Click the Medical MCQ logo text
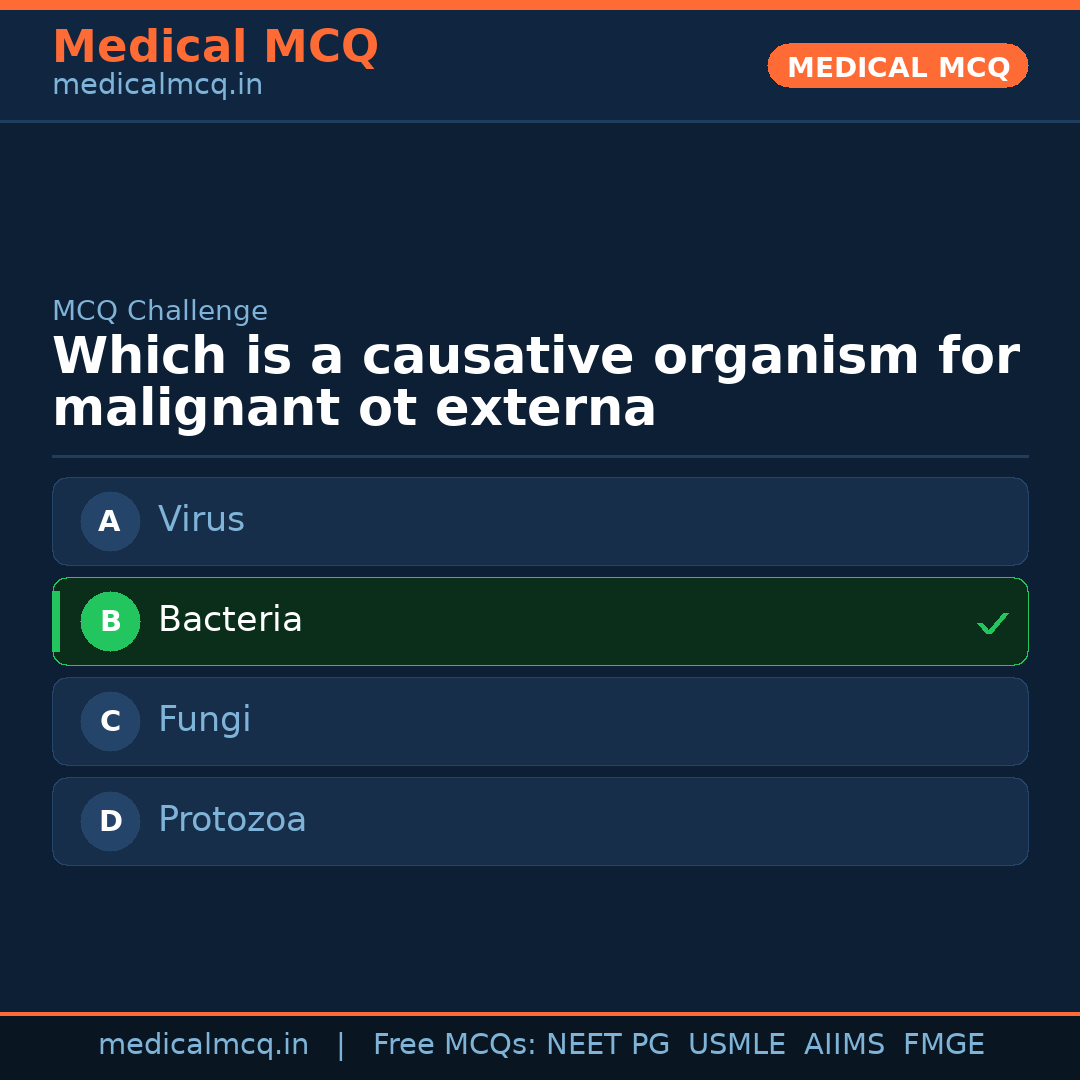Image resolution: width=1080 pixels, height=1080 pixels. point(215,46)
